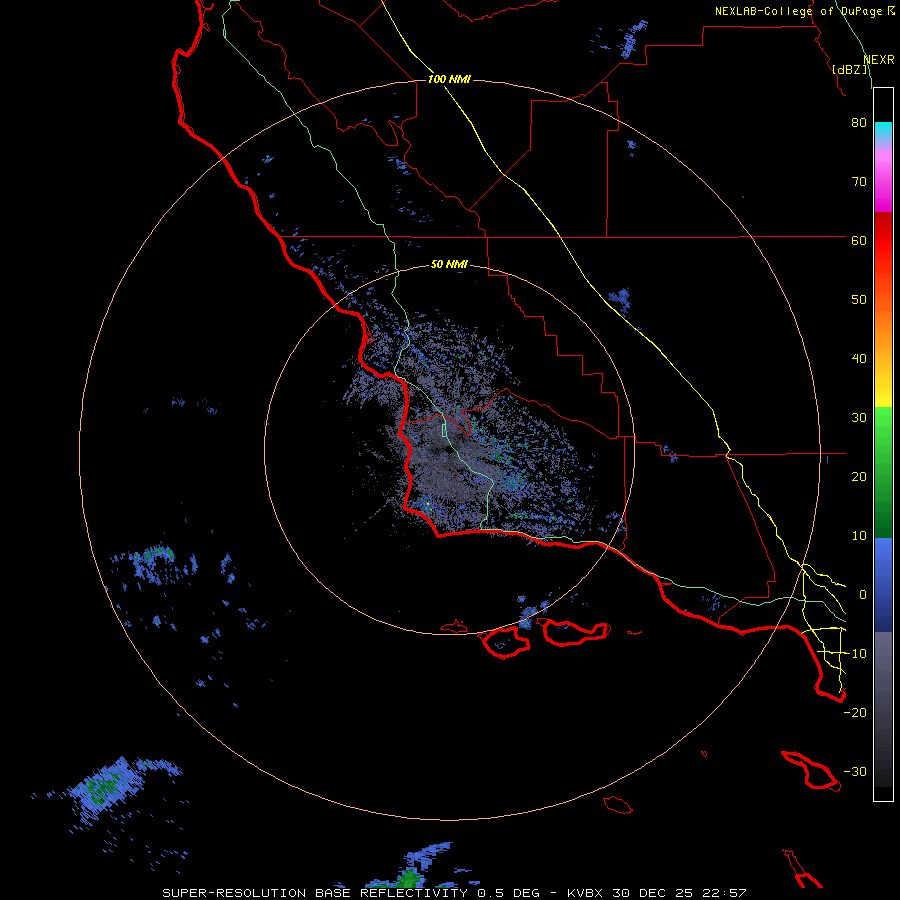Click the 80 value on the dBZ scale
The height and width of the screenshot is (900, 900).
pyautogui.click(x=859, y=123)
